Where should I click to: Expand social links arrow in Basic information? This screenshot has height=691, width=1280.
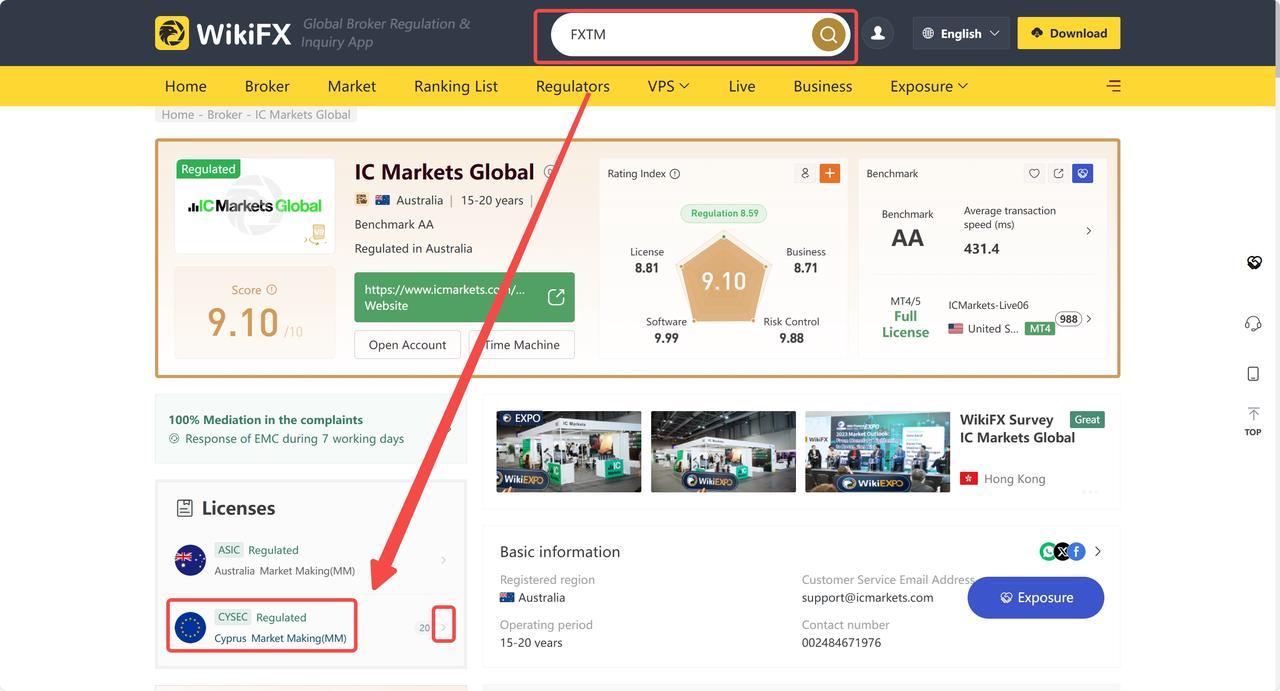coord(1098,551)
